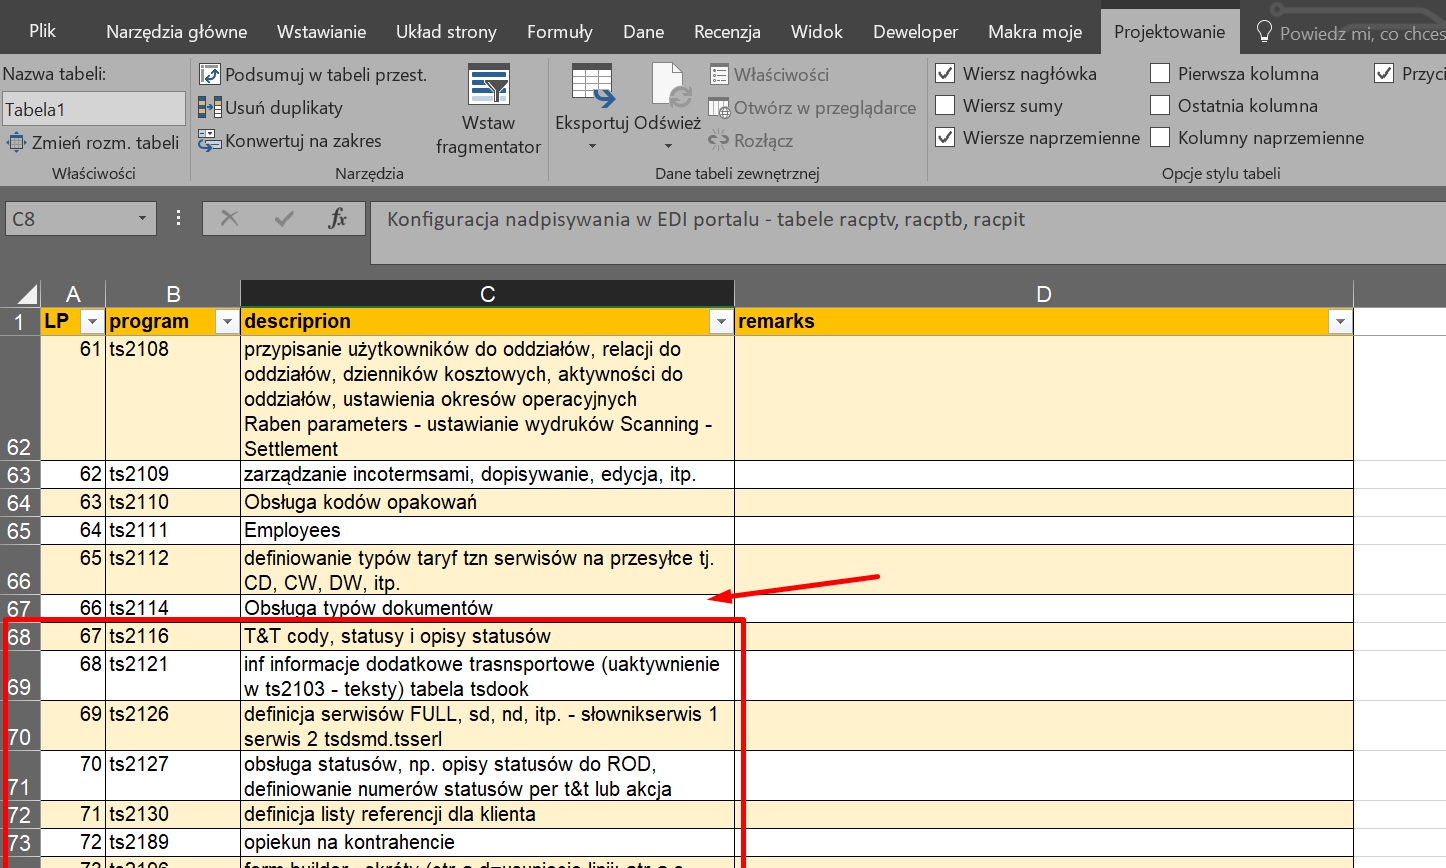The width and height of the screenshot is (1446, 868).
Task: Open the LP column filter dropdown
Action: tap(92, 322)
